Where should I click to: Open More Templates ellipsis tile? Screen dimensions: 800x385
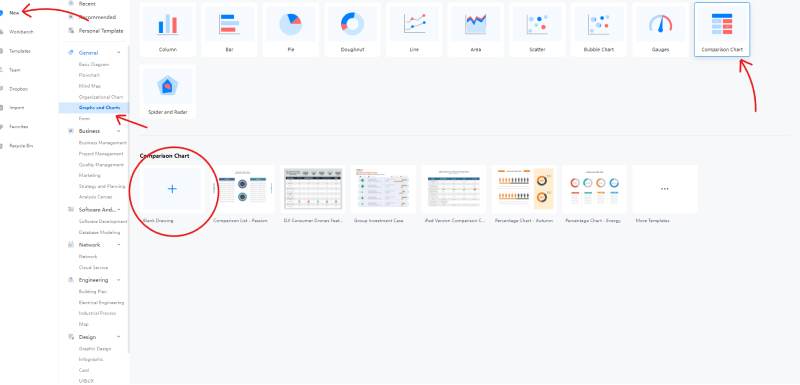(x=664, y=189)
